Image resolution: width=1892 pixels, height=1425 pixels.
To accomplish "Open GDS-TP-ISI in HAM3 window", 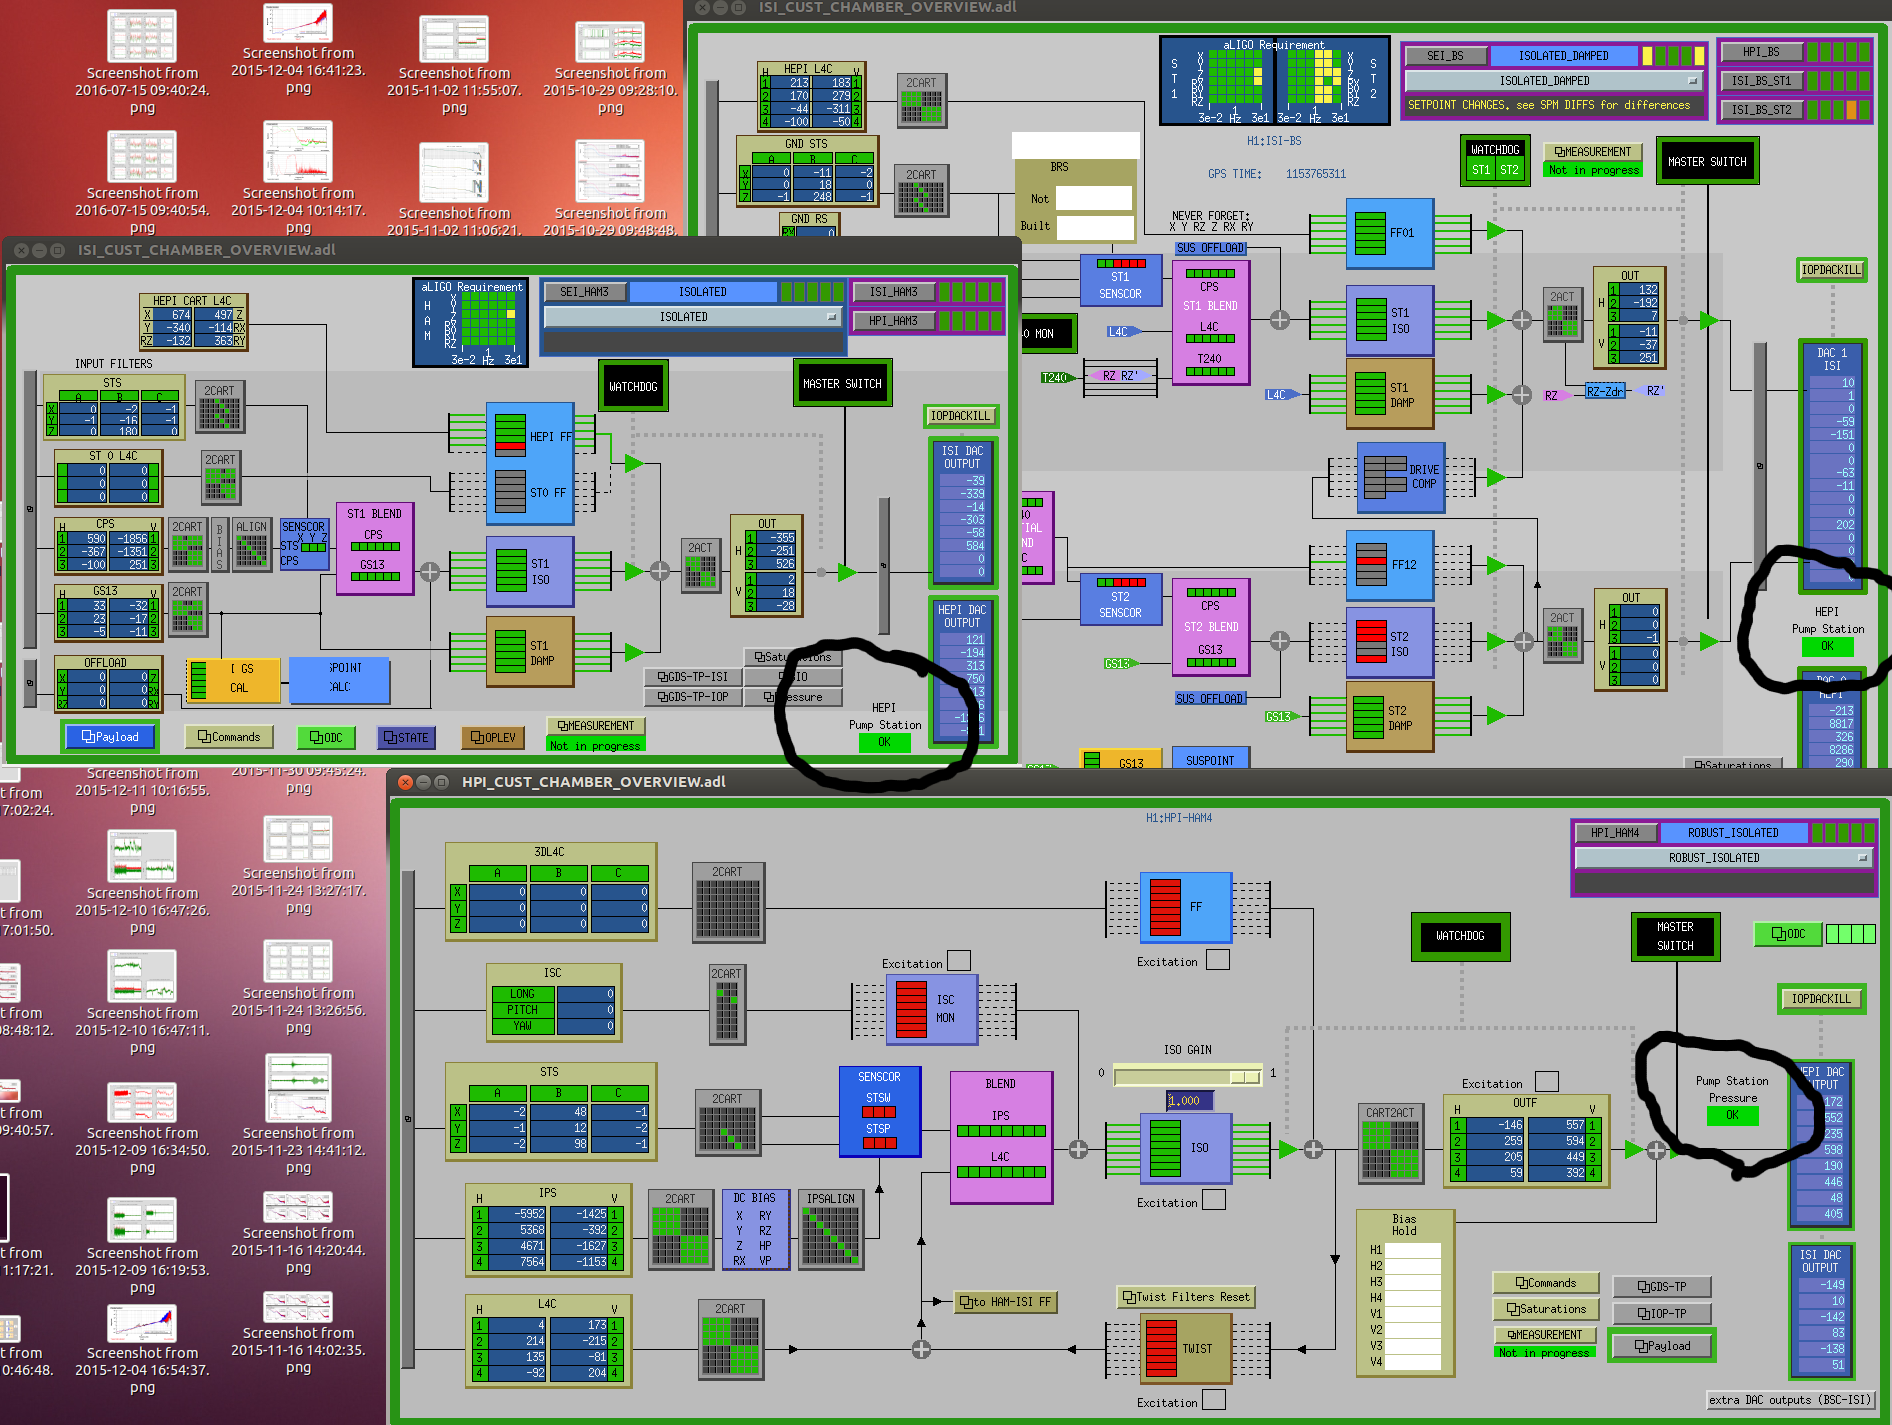I will (x=692, y=677).
